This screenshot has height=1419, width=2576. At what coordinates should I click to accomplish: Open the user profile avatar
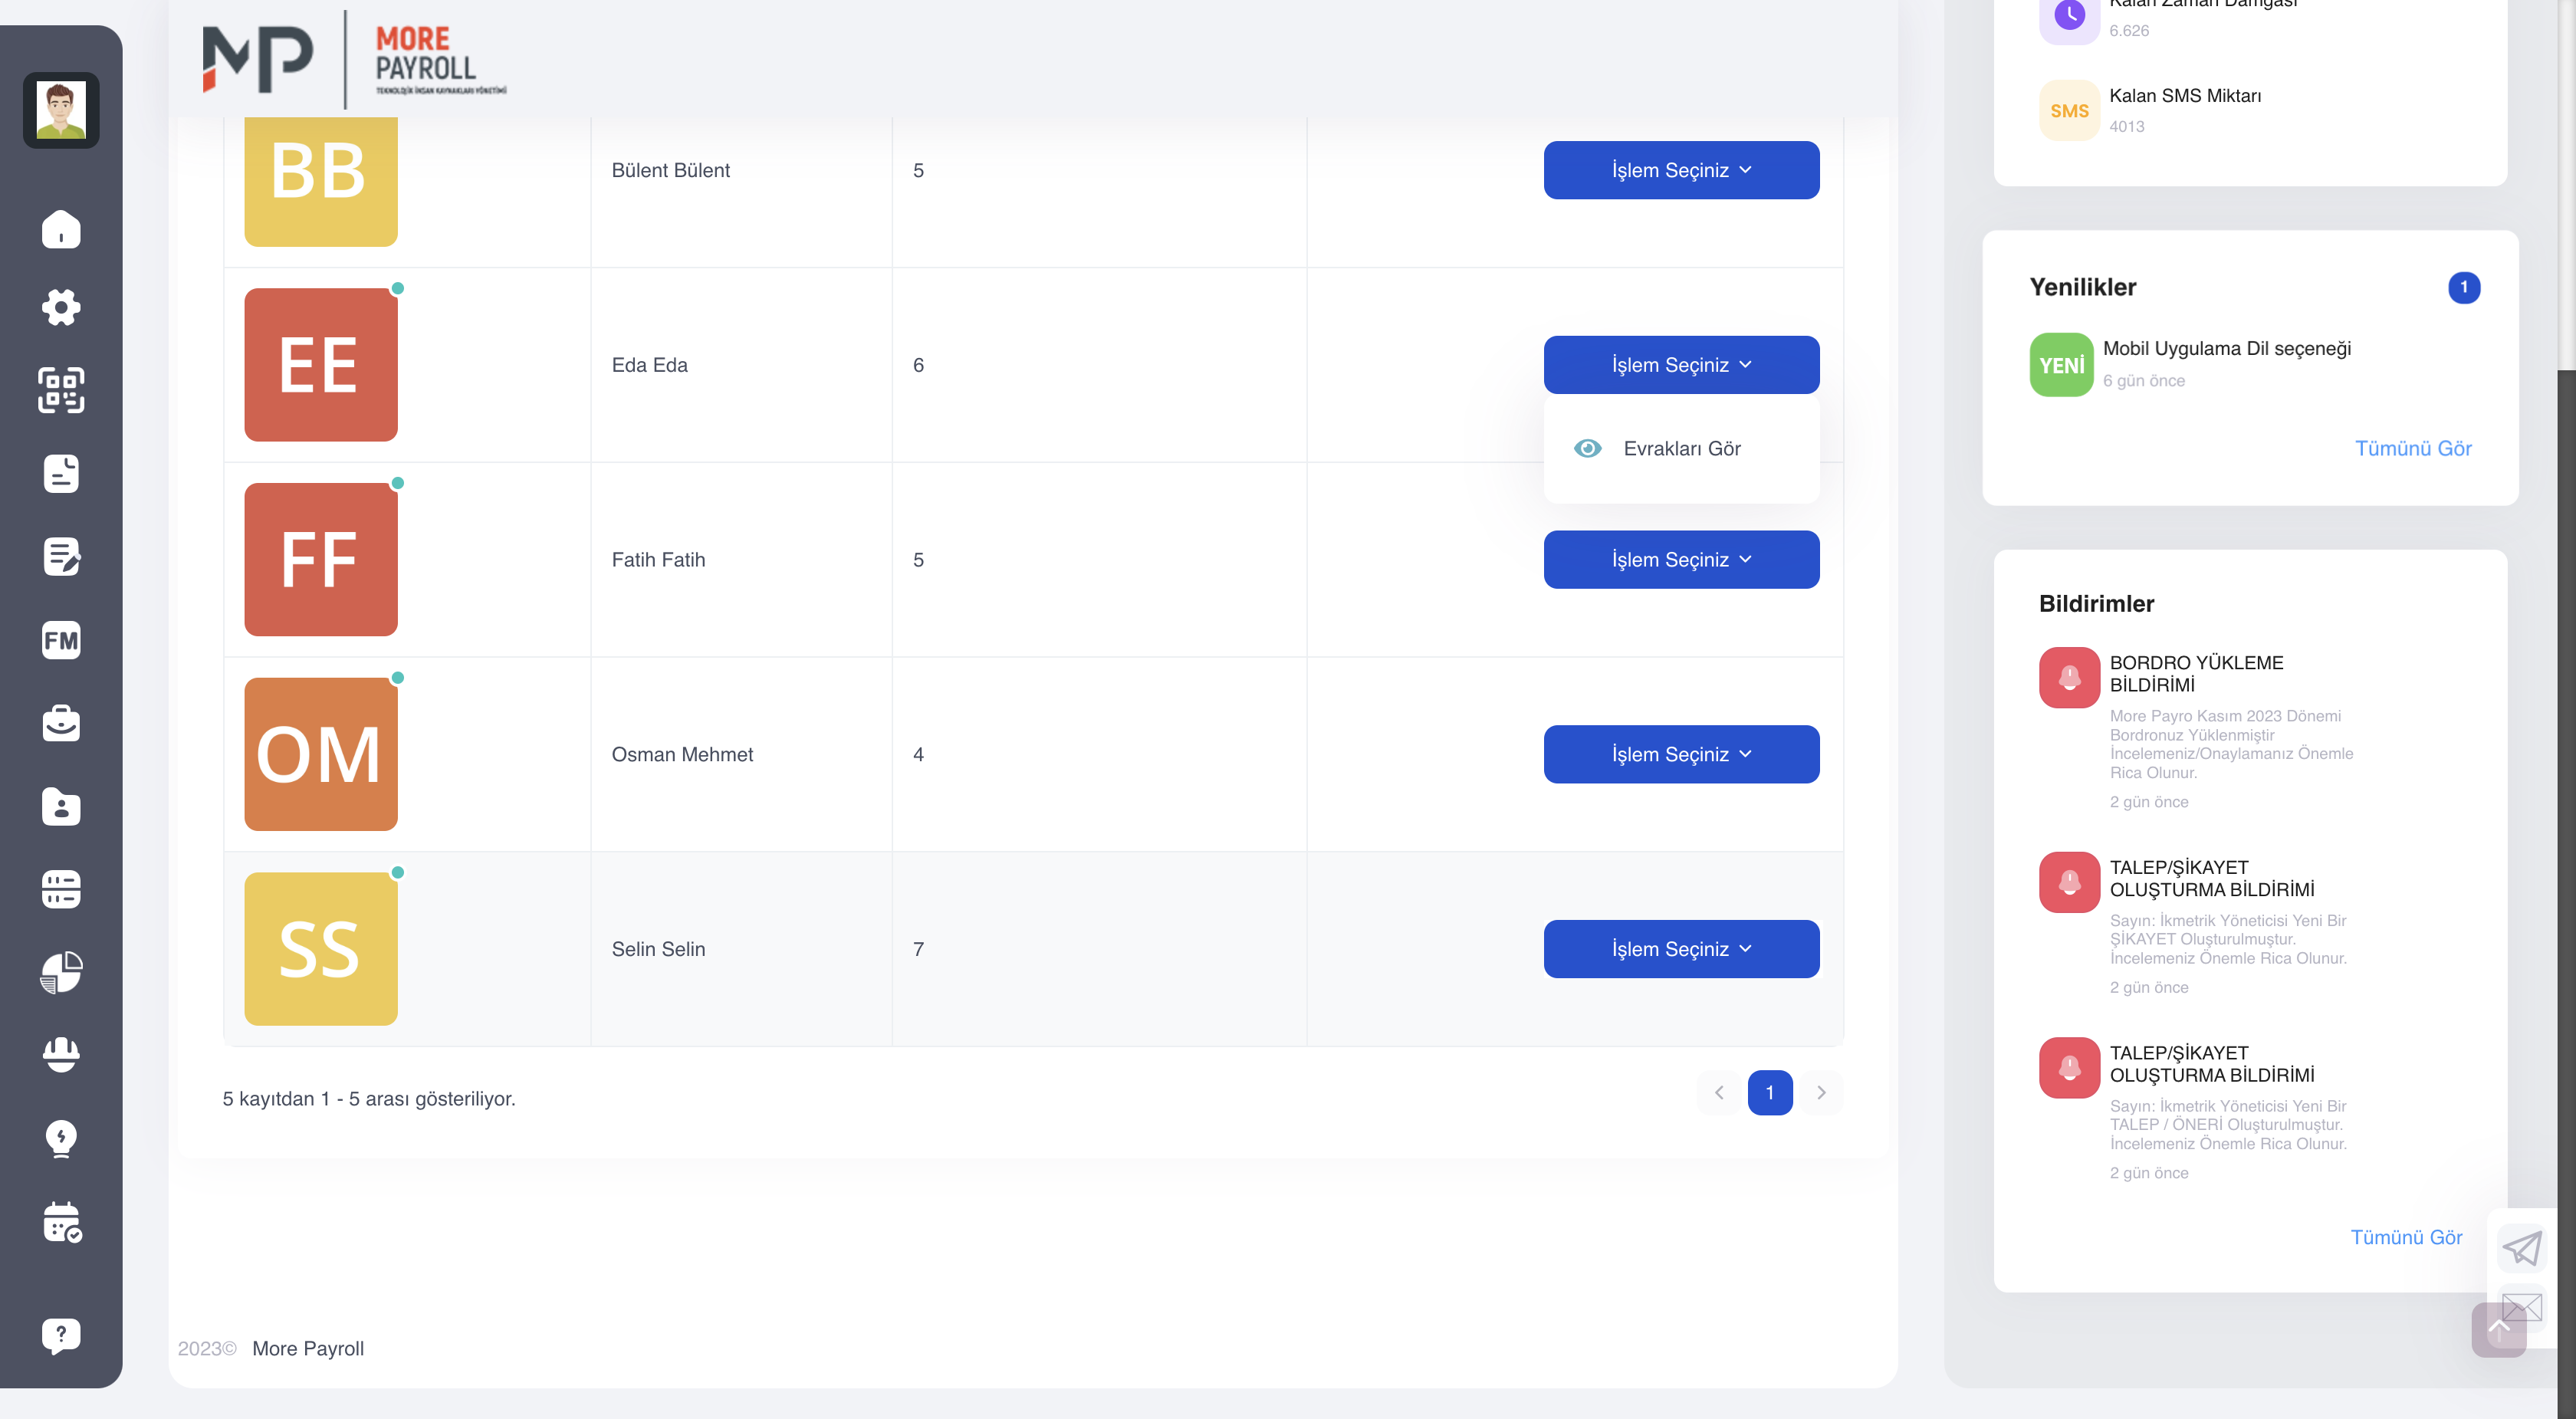pos(61,110)
